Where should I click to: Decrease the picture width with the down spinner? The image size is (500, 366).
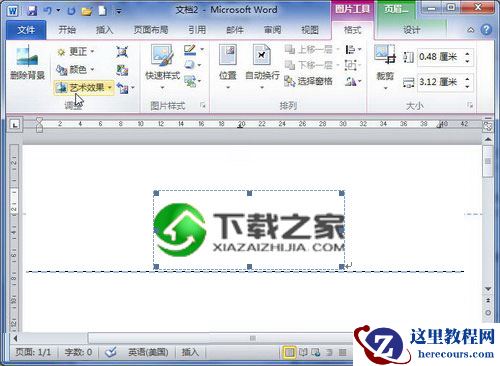pos(467,86)
